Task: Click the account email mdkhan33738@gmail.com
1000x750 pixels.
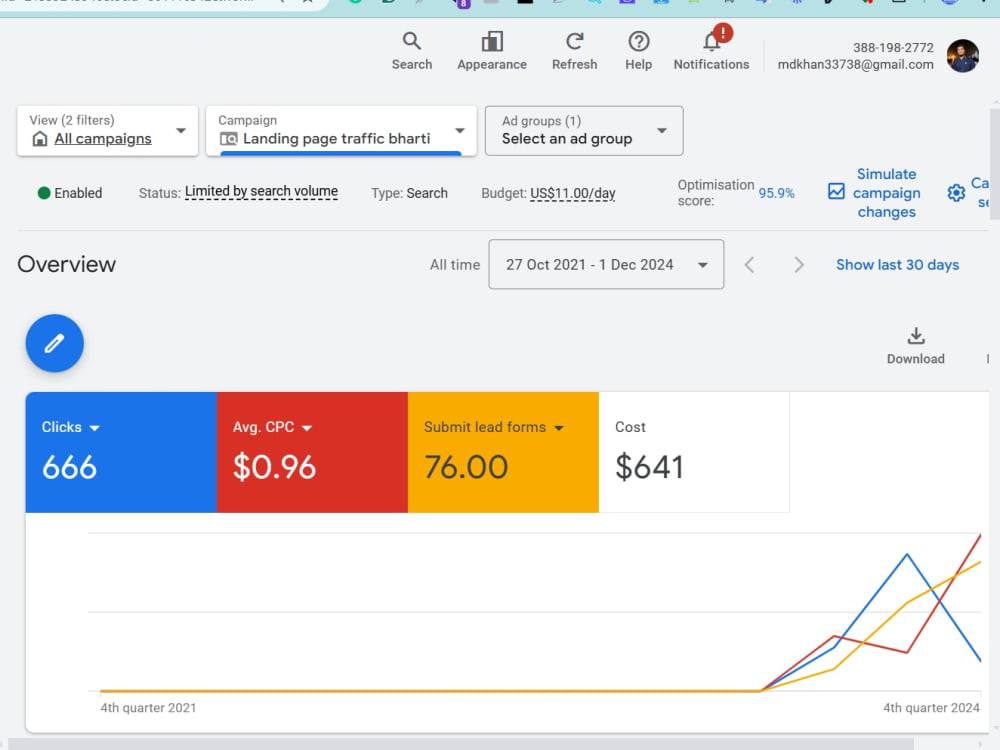Action: pos(855,64)
